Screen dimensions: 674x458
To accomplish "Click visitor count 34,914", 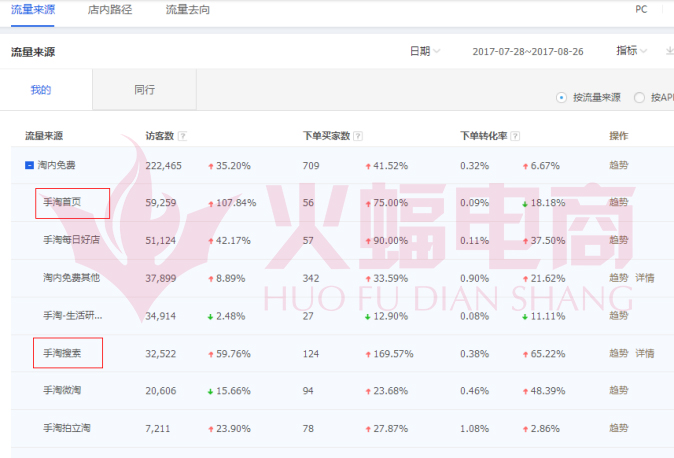I will point(161,317).
